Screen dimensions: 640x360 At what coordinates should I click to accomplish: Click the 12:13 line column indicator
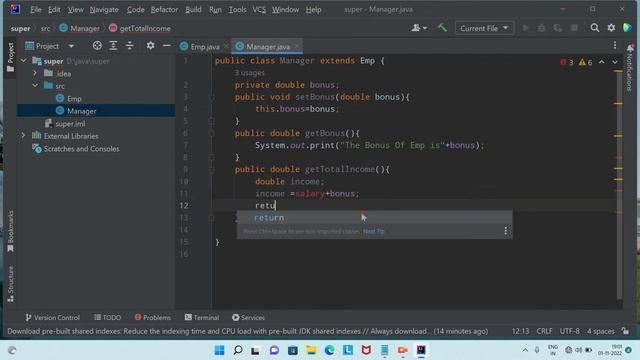click(520, 331)
